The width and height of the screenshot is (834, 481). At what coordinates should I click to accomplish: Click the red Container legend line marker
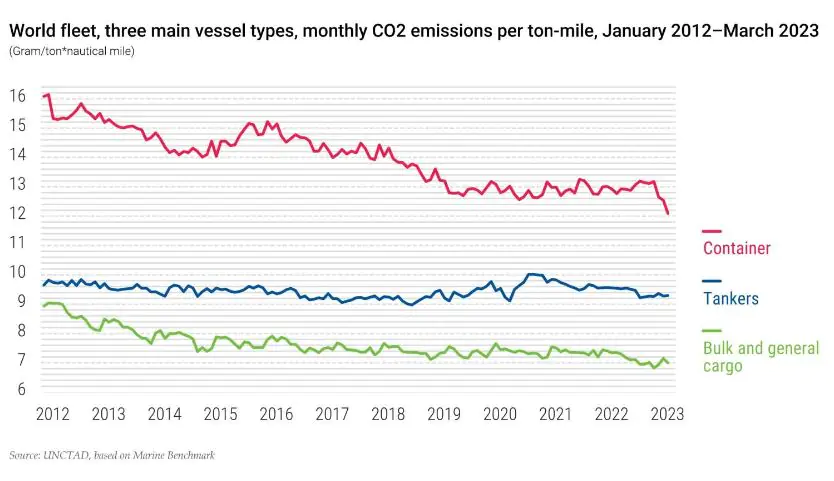coord(712,231)
